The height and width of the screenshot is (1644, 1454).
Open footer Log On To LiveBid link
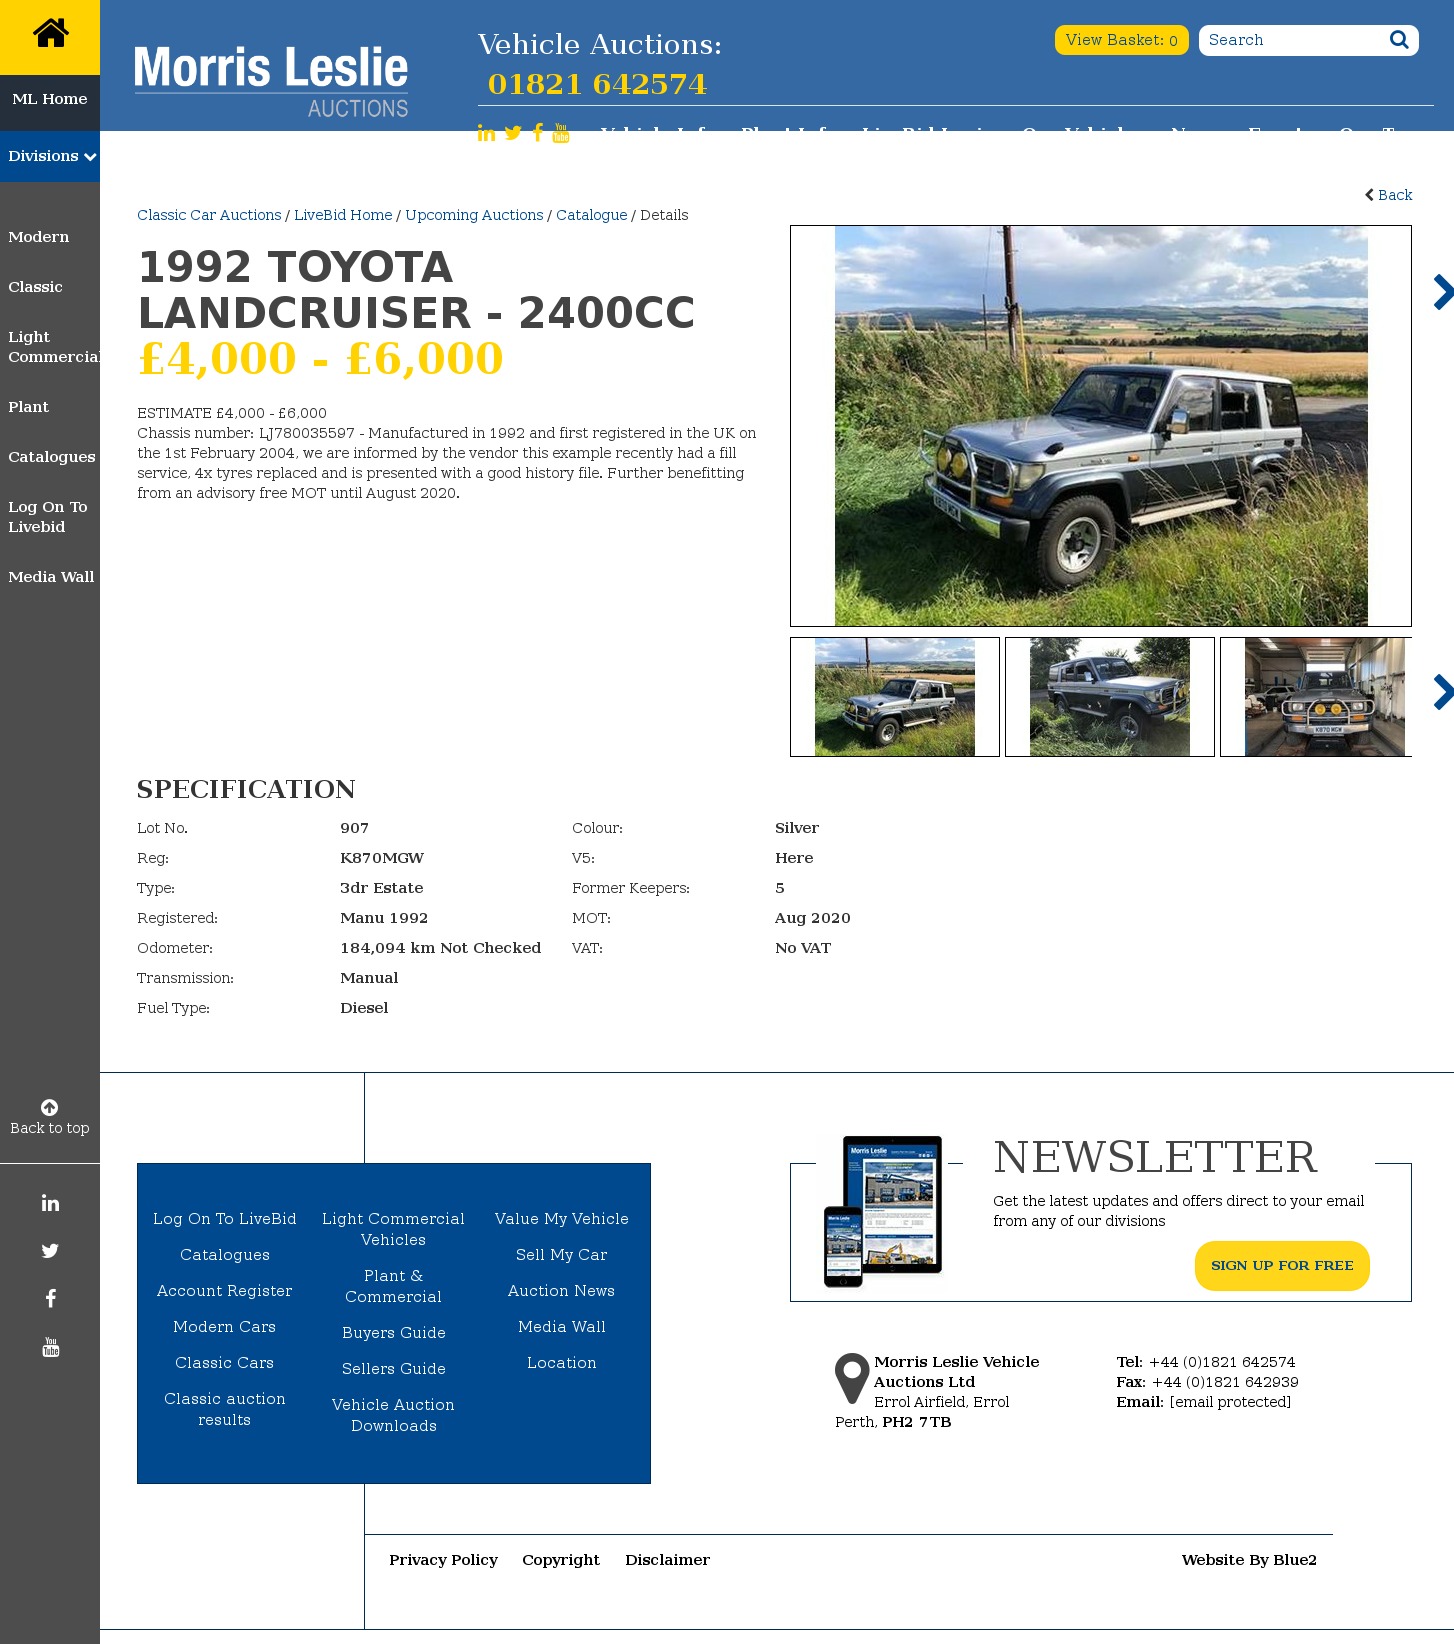[x=225, y=1219]
